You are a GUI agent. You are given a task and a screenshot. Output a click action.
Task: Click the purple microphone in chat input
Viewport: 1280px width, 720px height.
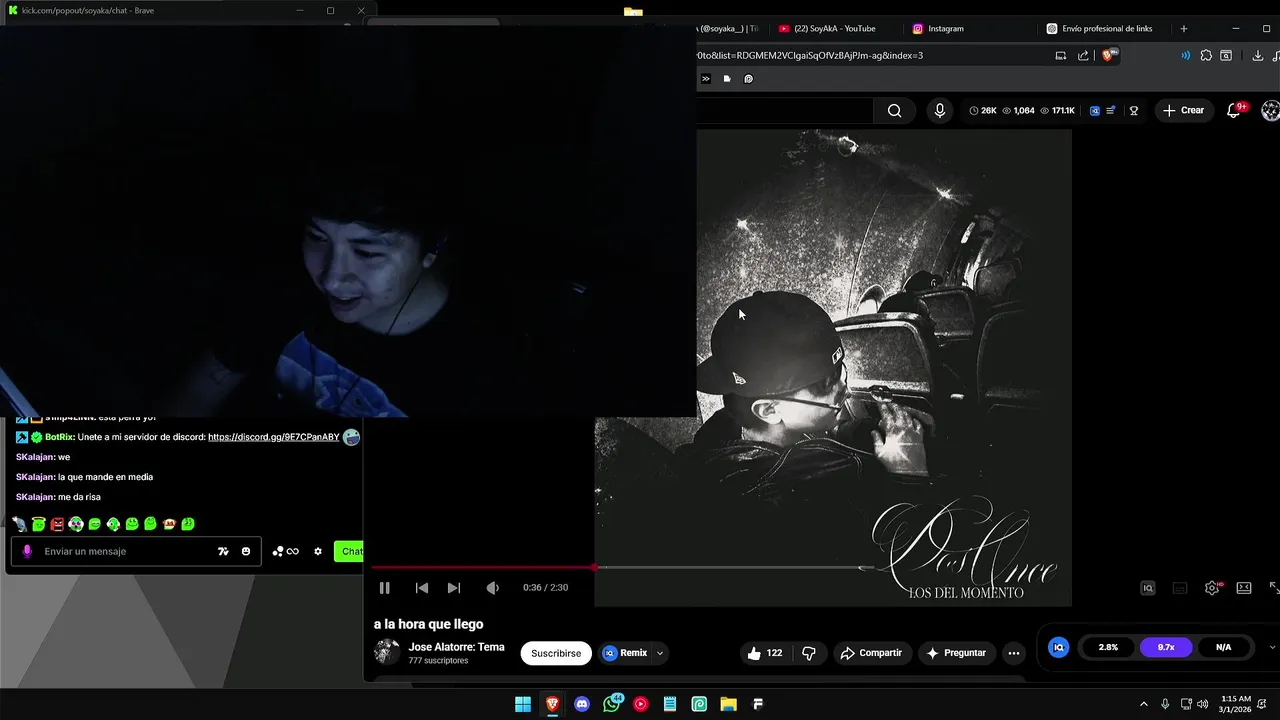click(x=27, y=551)
